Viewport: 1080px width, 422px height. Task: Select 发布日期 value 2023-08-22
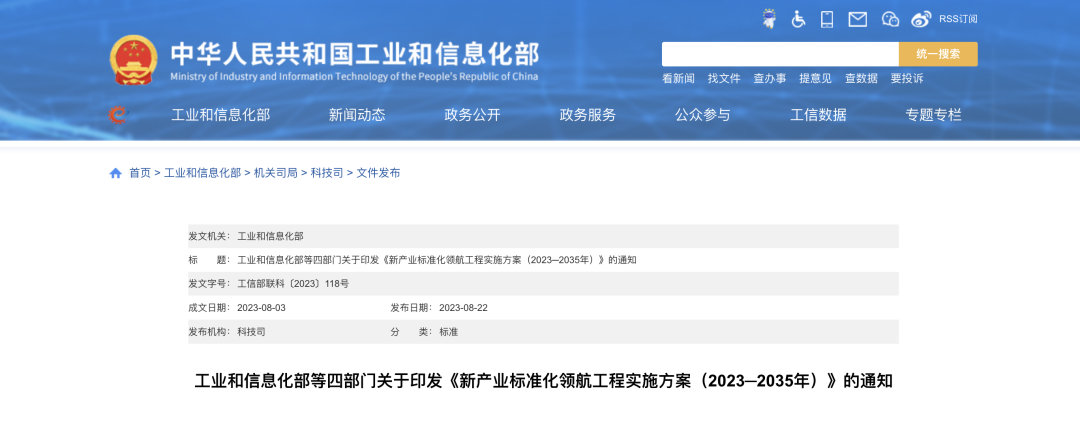coord(463,308)
